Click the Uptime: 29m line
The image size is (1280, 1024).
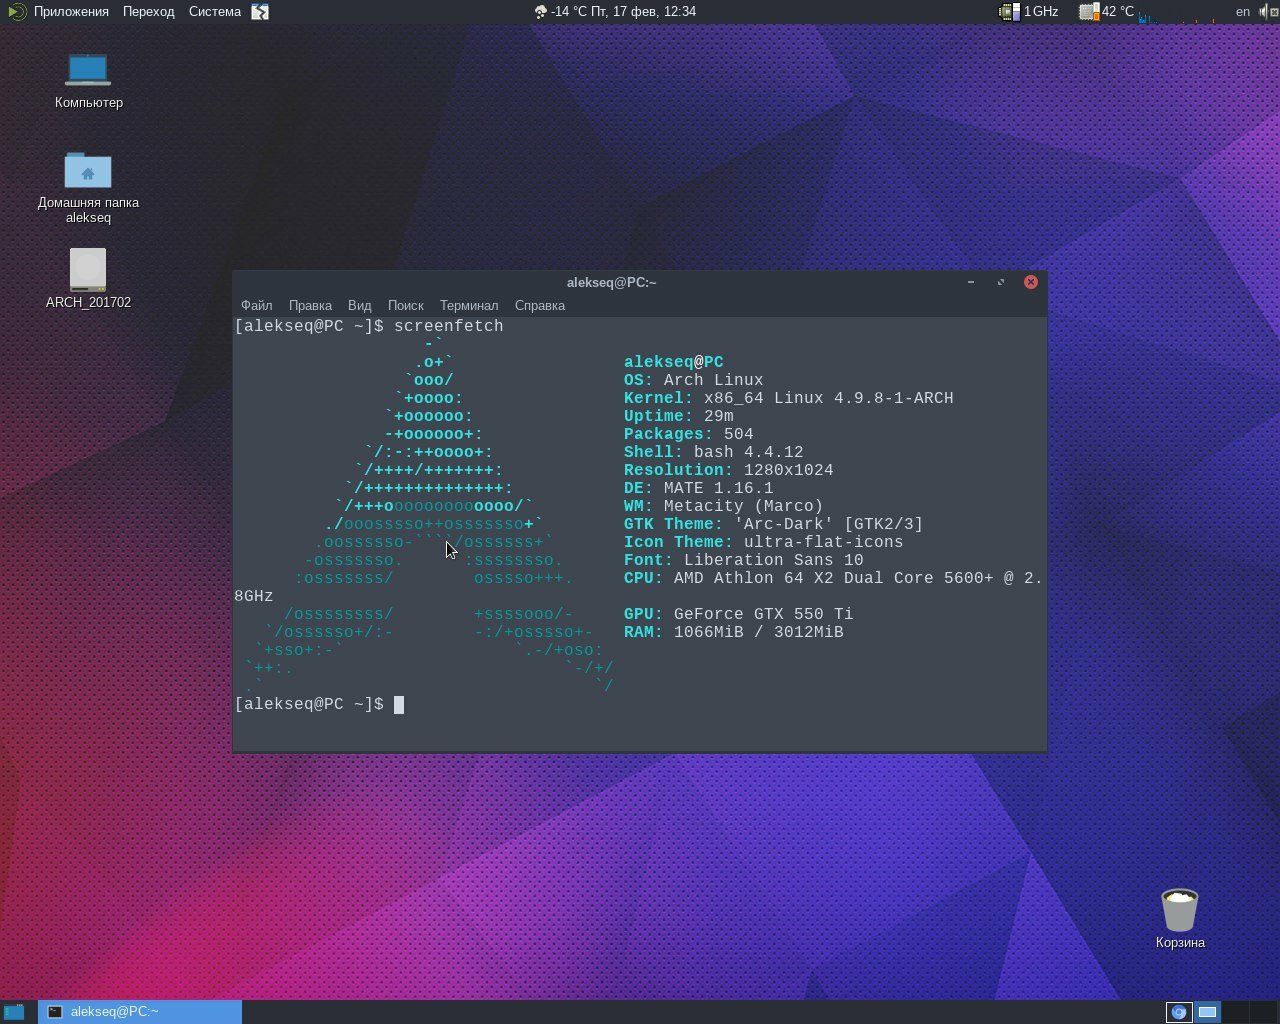[x=678, y=416]
